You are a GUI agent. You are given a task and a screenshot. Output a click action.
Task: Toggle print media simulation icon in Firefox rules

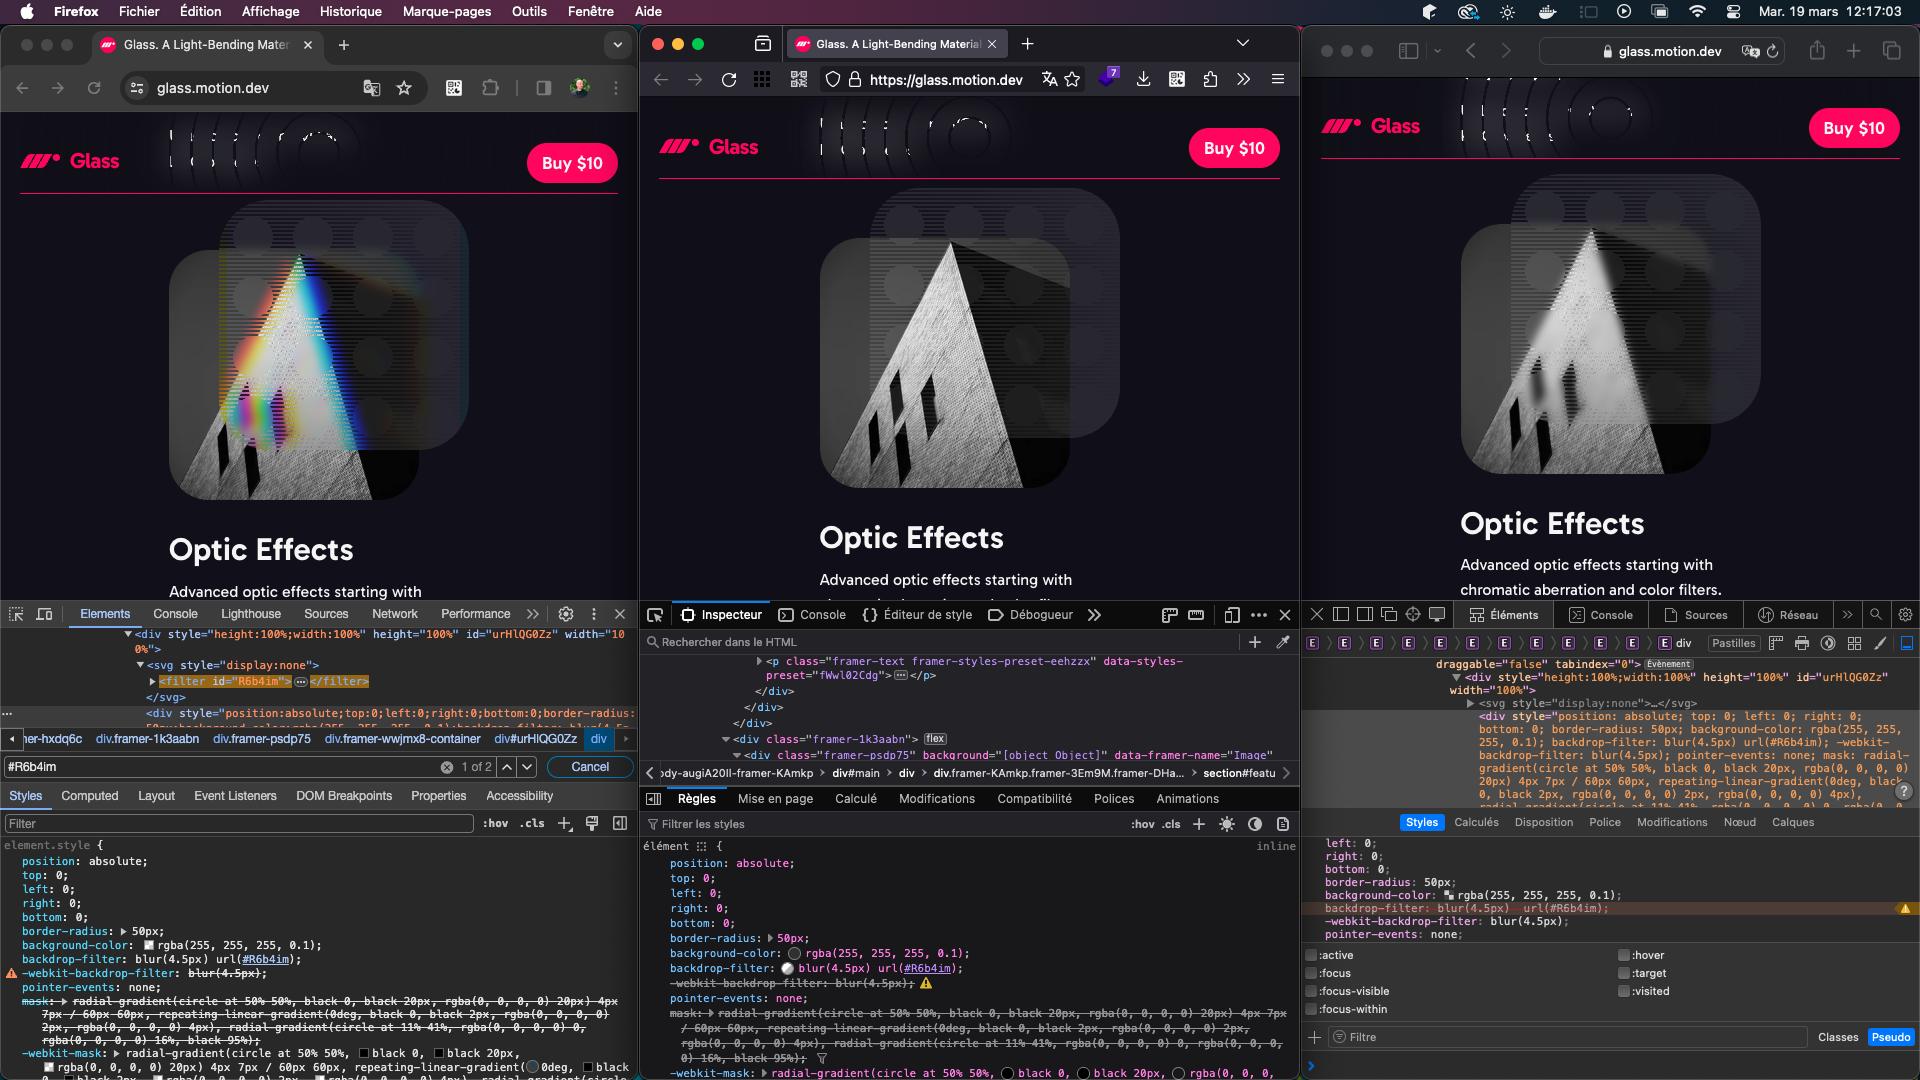[1283, 824]
